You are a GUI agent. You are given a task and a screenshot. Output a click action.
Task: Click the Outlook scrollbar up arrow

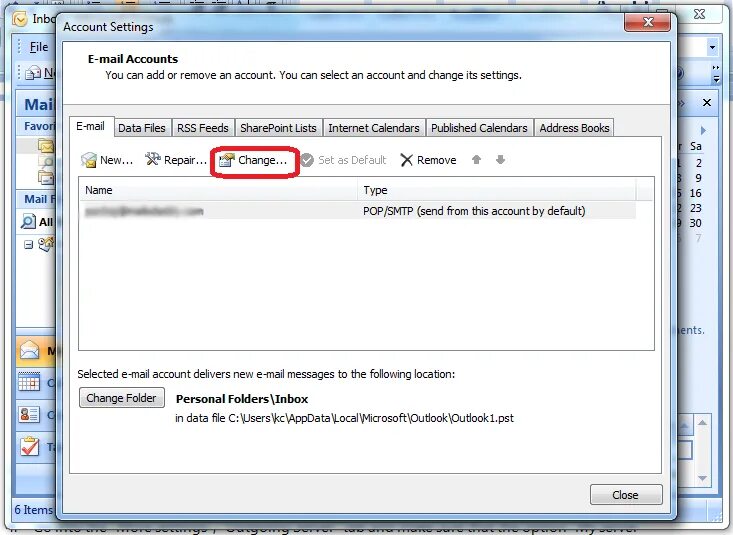pyautogui.click(x=703, y=423)
